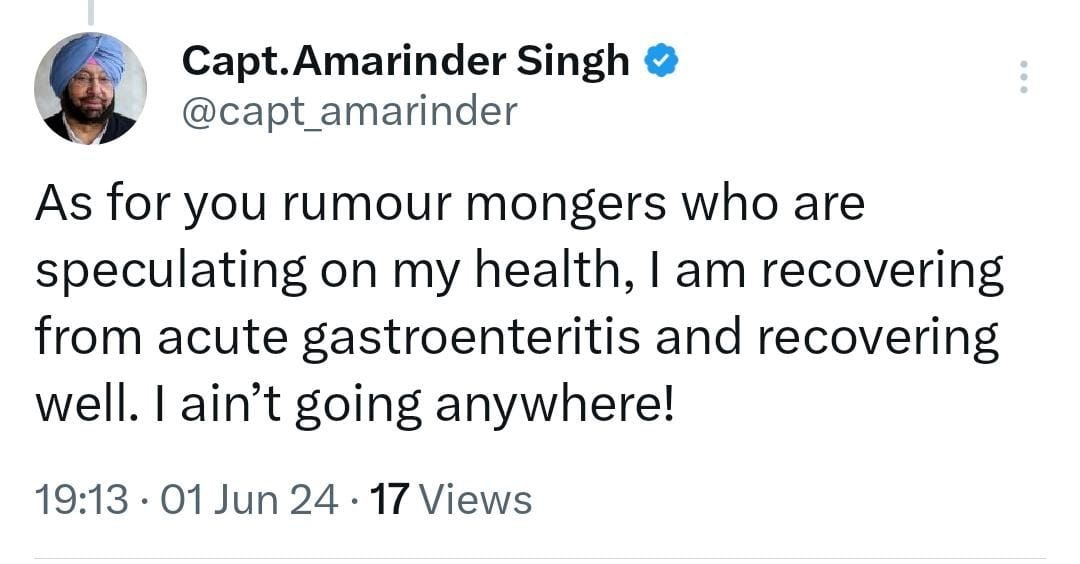Viewport: 1080px width, 564px height.
Task: Select the 01 Jun 24 date
Action: (x=249, y=498)
